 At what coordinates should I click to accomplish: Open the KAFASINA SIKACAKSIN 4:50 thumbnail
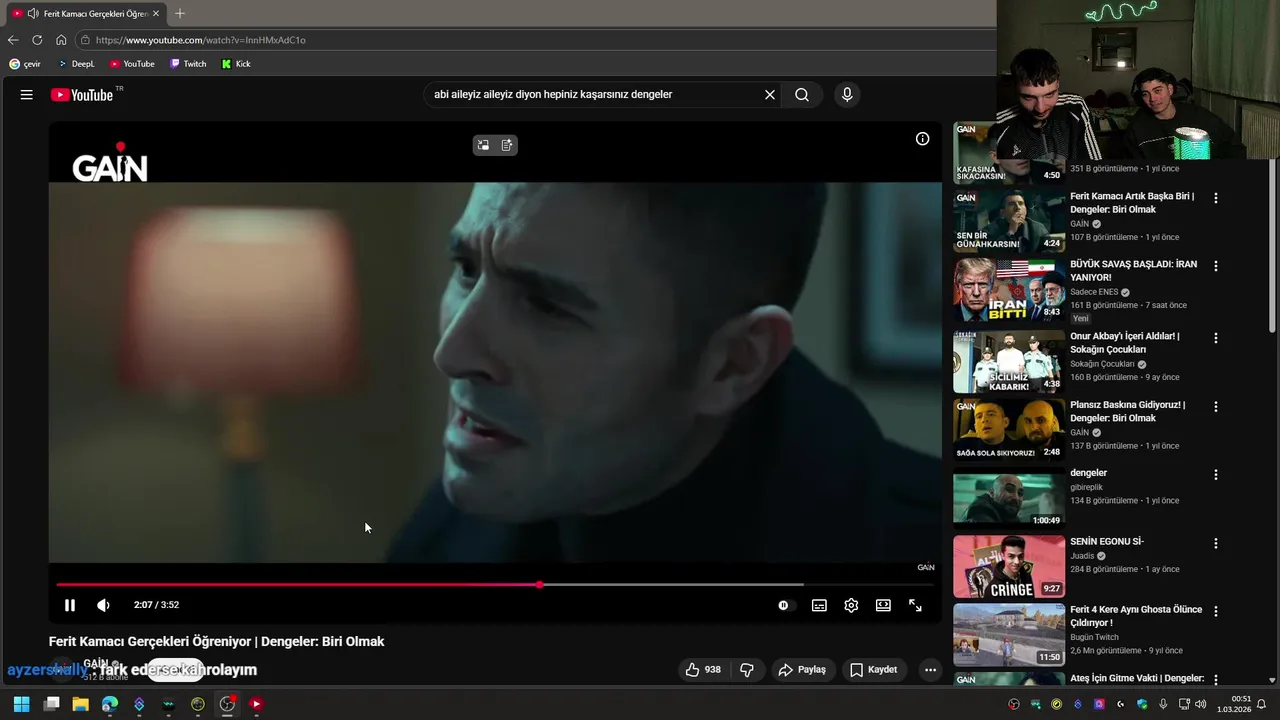pos(1009,153)
